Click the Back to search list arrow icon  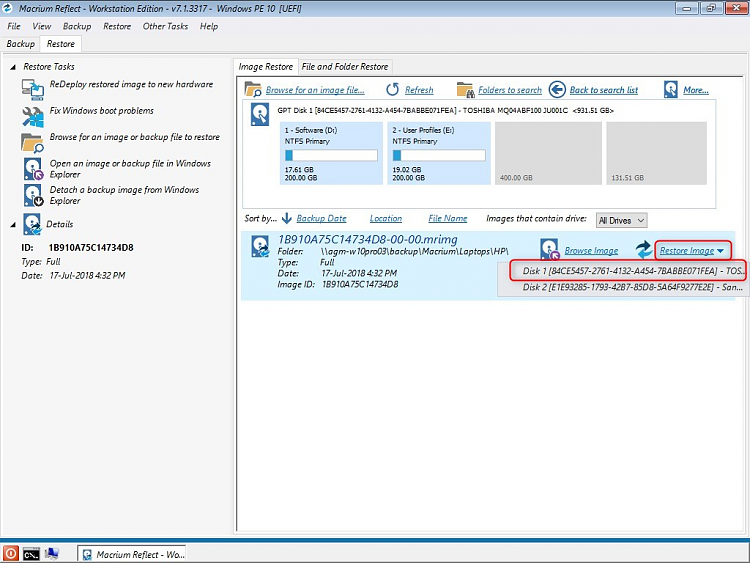[x=557, y=89]
